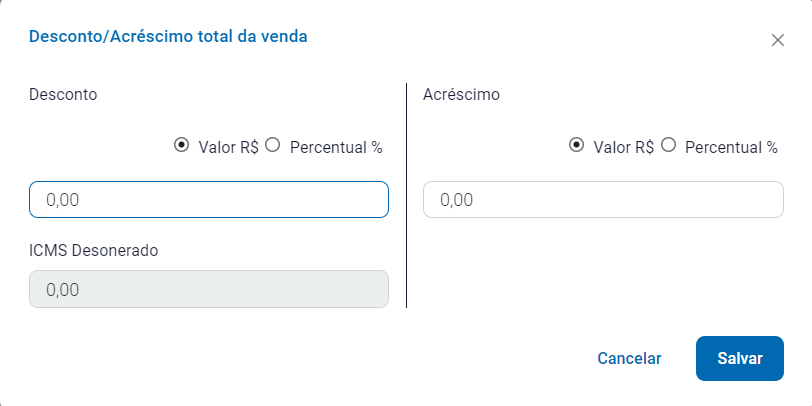Click the disabled ICMS Desonerado field
Viewport: 812px width, 406px height.
click(x=208, y=289)
